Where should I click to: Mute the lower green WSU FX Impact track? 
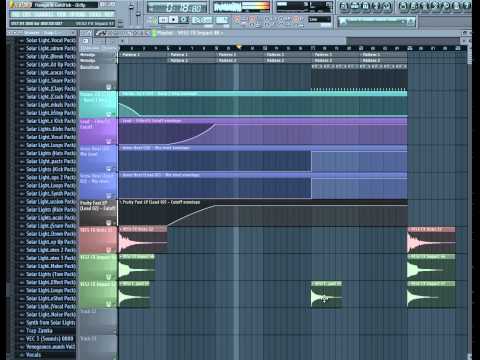point(108,304)
